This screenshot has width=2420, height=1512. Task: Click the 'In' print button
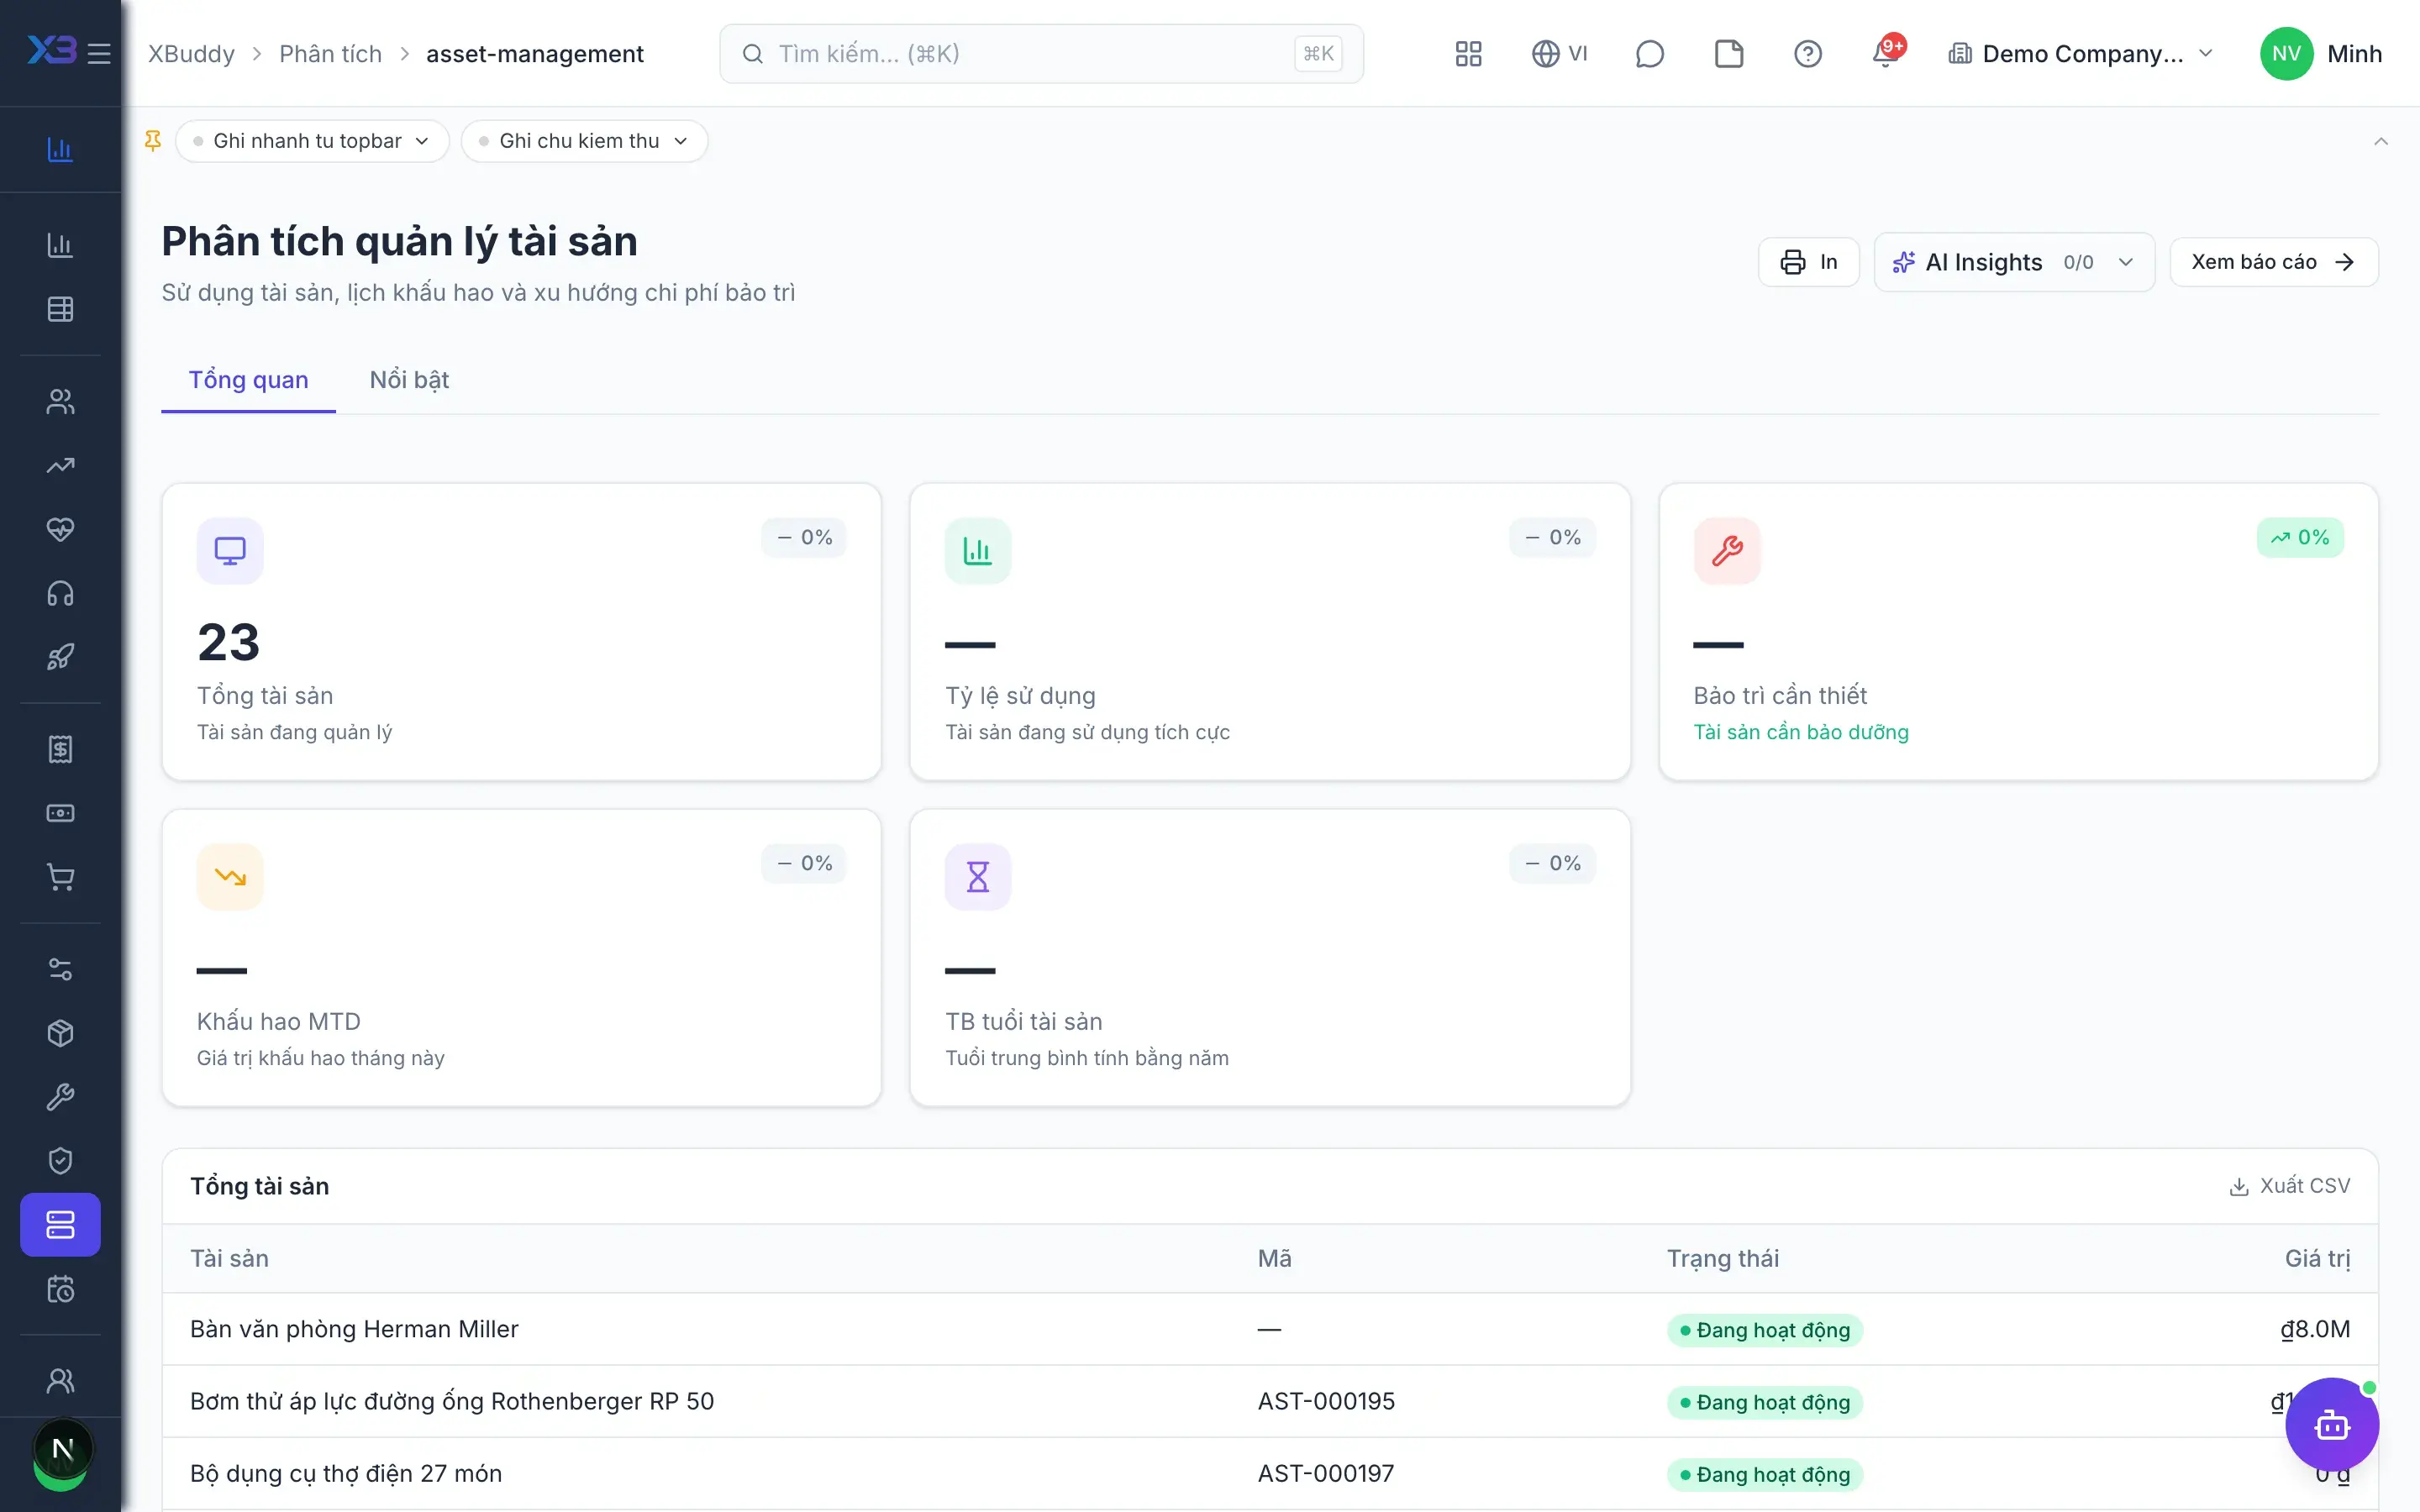click(1808, 262)
